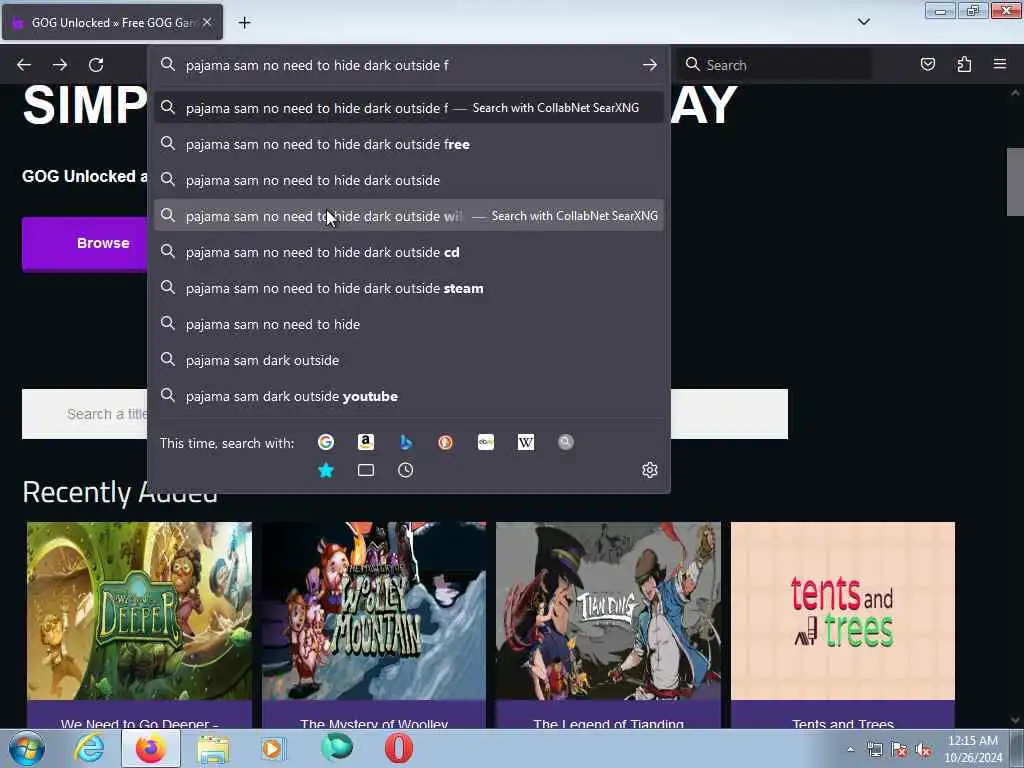
Task: Open The Mystery of Woolley Mountain thumbnail
Action: [x=374, y=611]
